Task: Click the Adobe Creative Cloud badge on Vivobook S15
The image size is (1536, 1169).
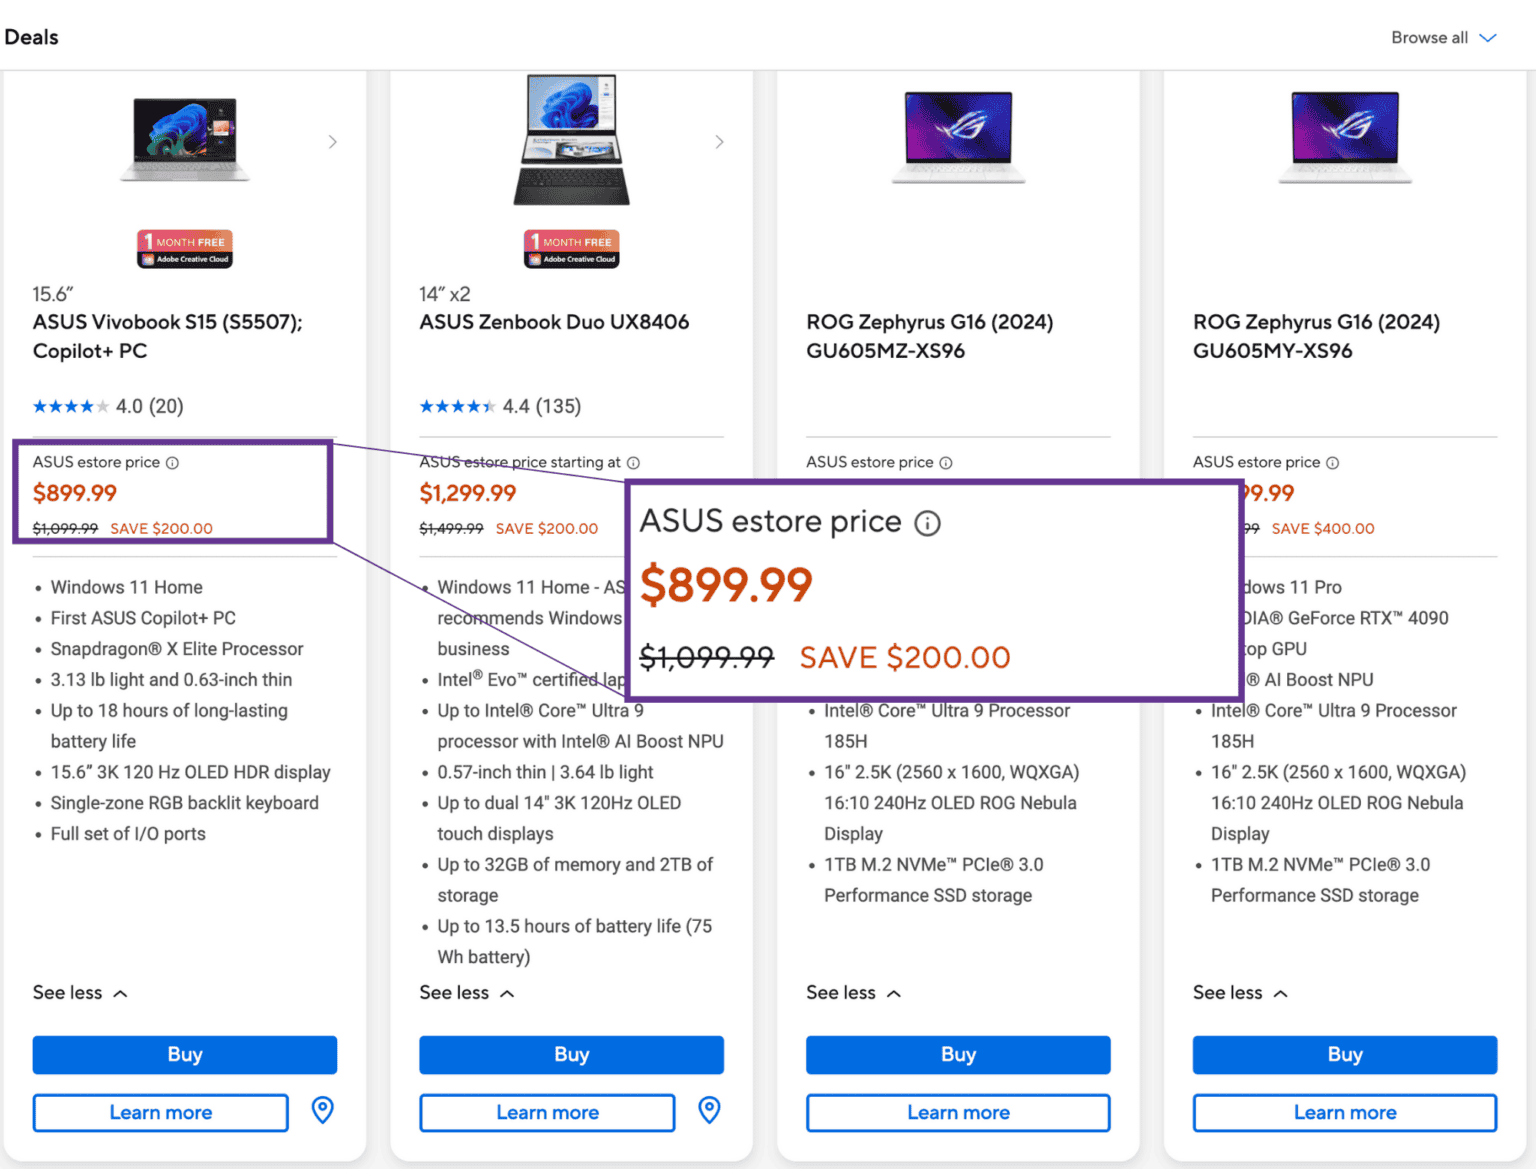Action: pos(184,248)
